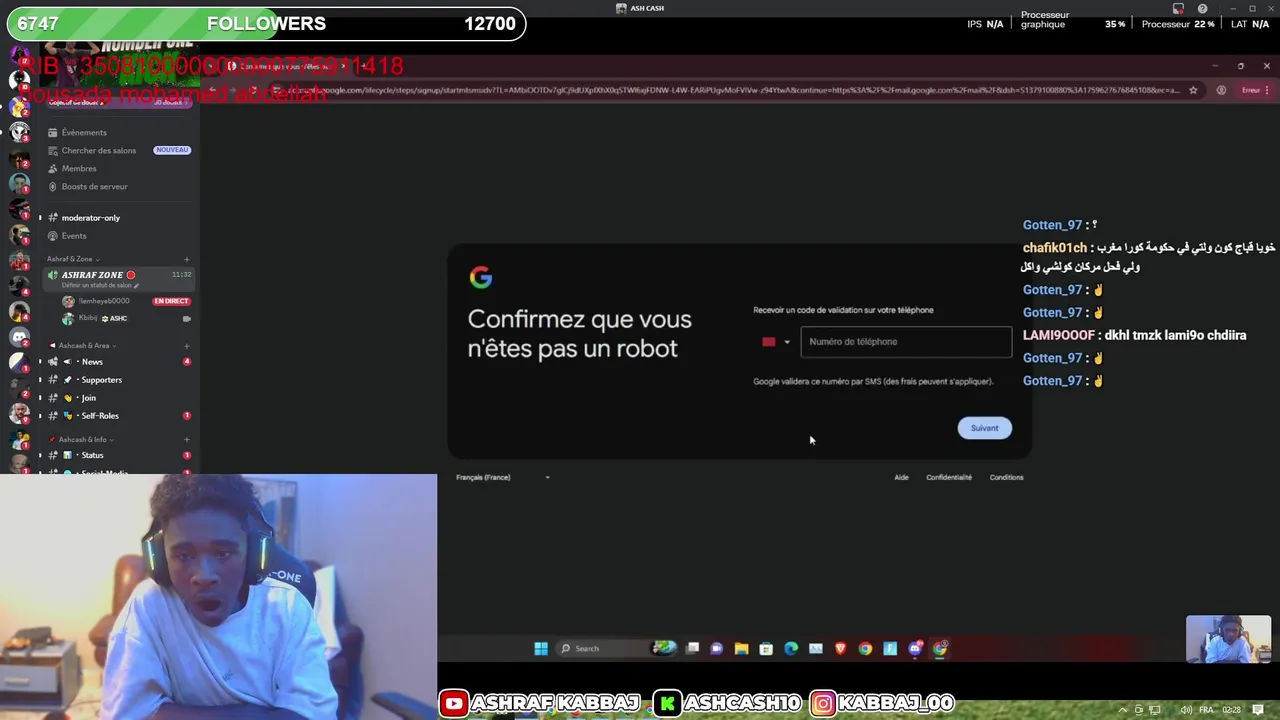The width and height of the screenshot is (1280, 720).
Task: Open Microsoft Store from streamed taskbar
Action: coord(766,648)
